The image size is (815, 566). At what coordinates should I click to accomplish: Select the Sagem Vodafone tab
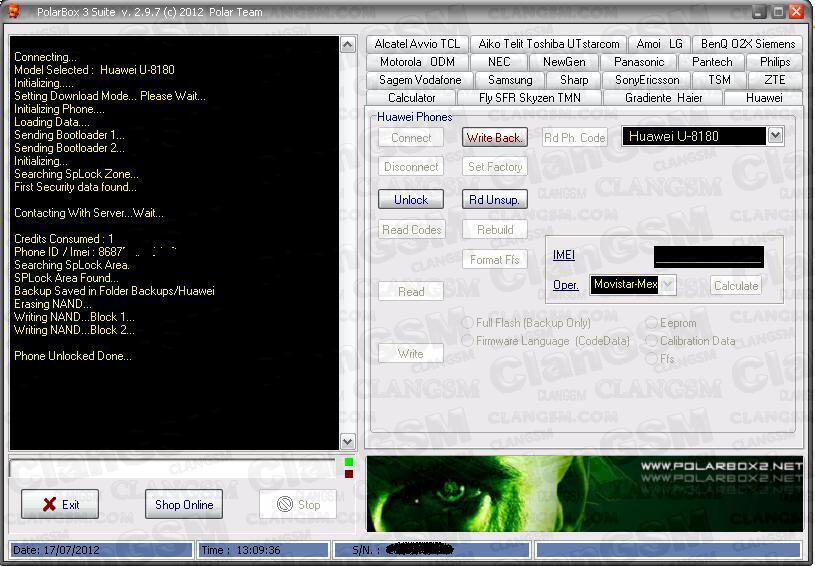pyautogui.click(x=420, y=80)
